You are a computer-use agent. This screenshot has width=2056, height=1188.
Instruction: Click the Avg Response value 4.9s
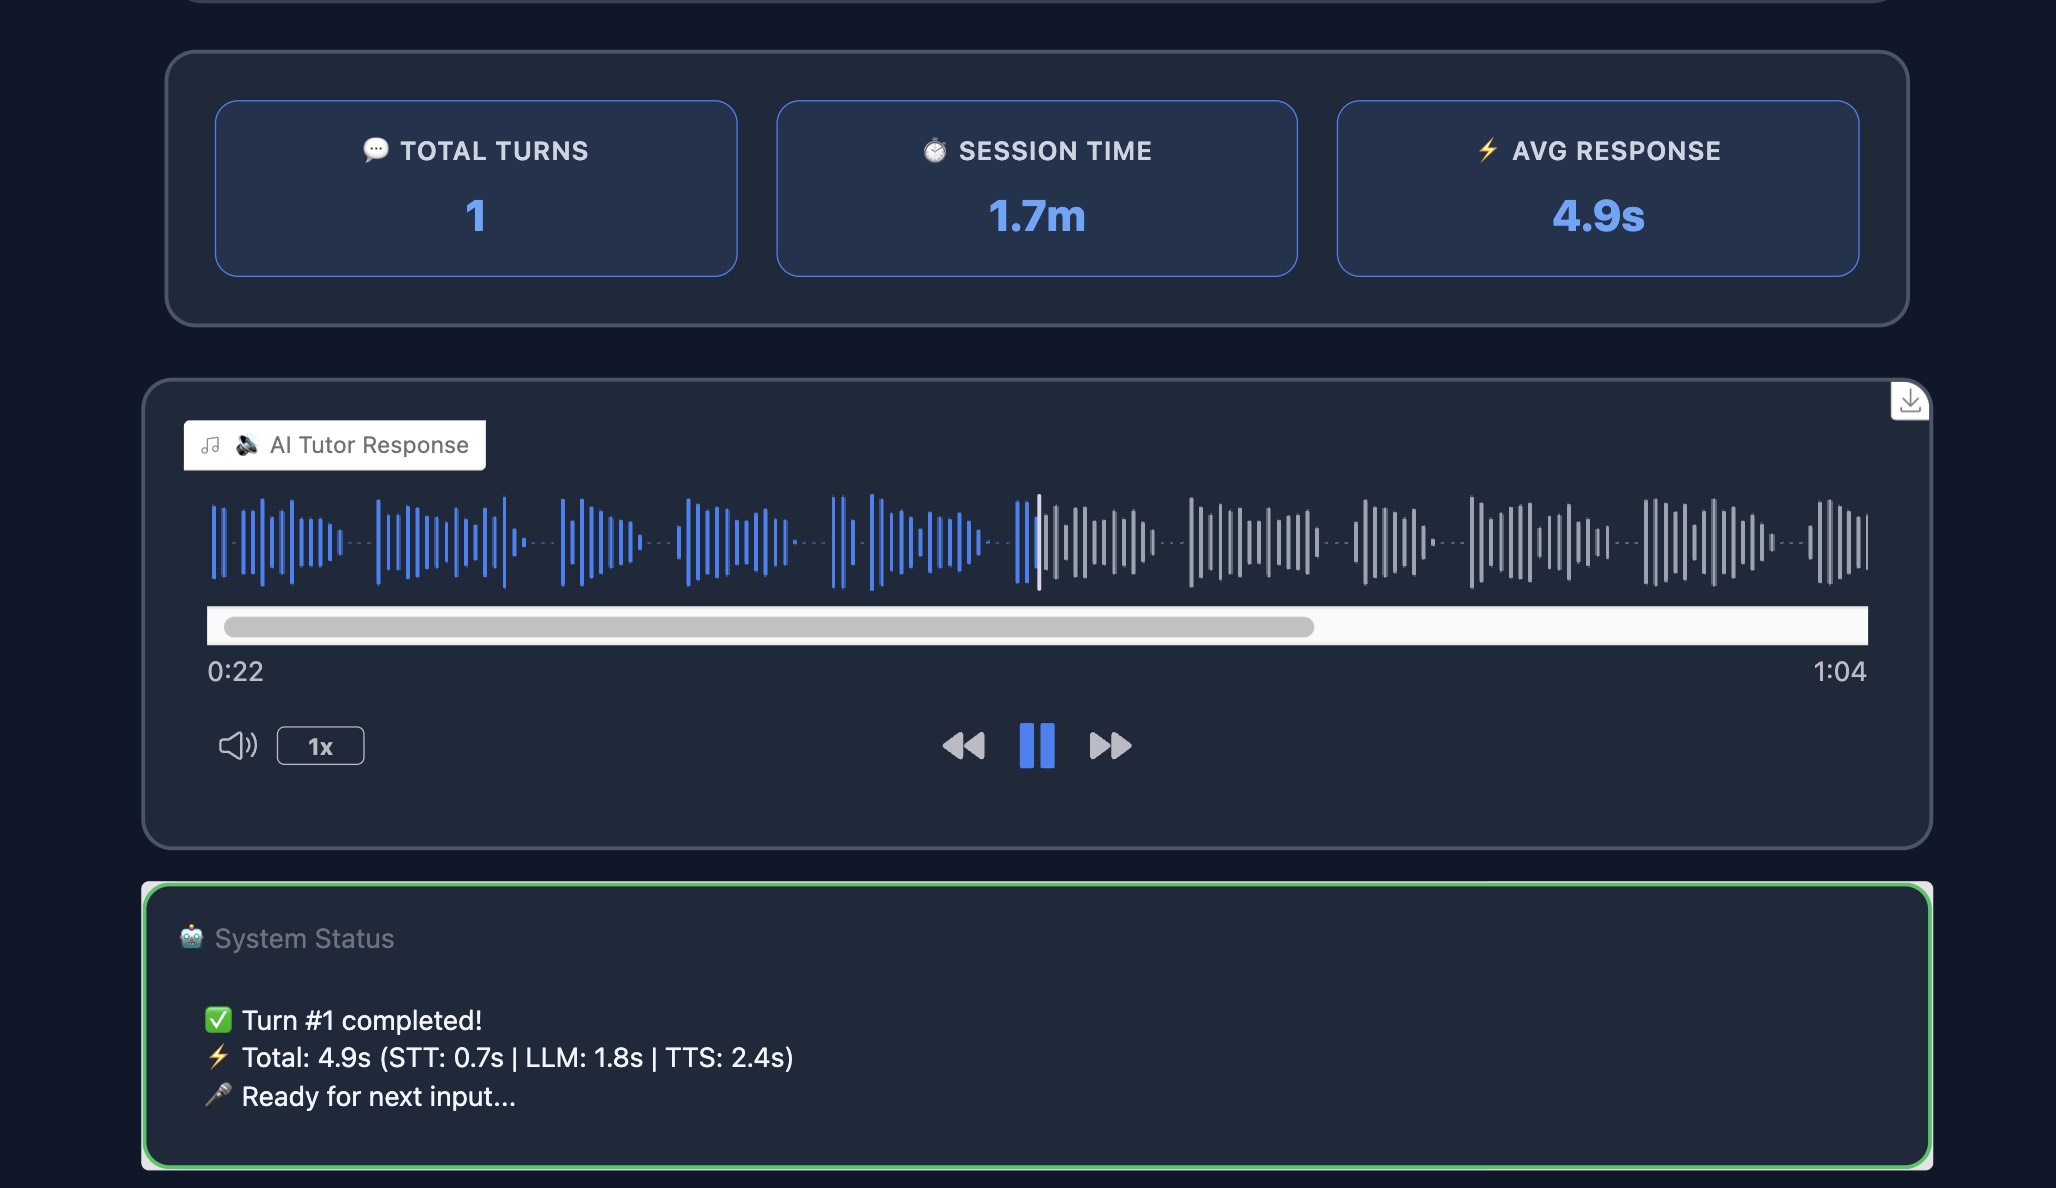click(x=1598, y=216)
